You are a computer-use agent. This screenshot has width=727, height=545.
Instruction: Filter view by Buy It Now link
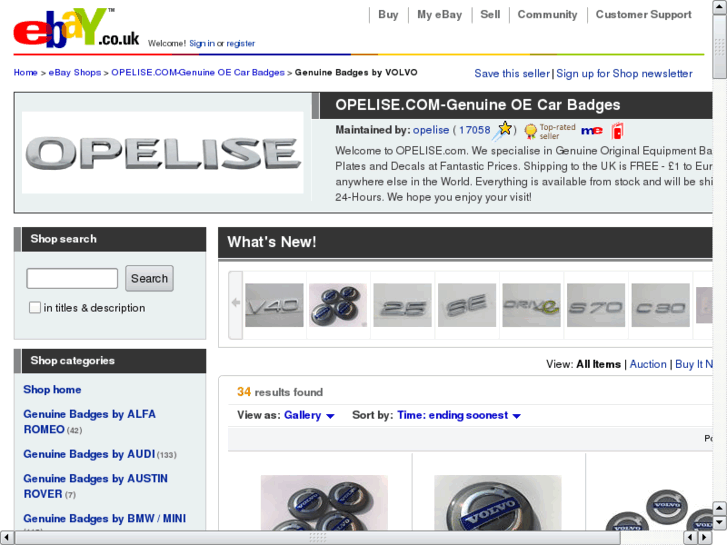point(694,364)
